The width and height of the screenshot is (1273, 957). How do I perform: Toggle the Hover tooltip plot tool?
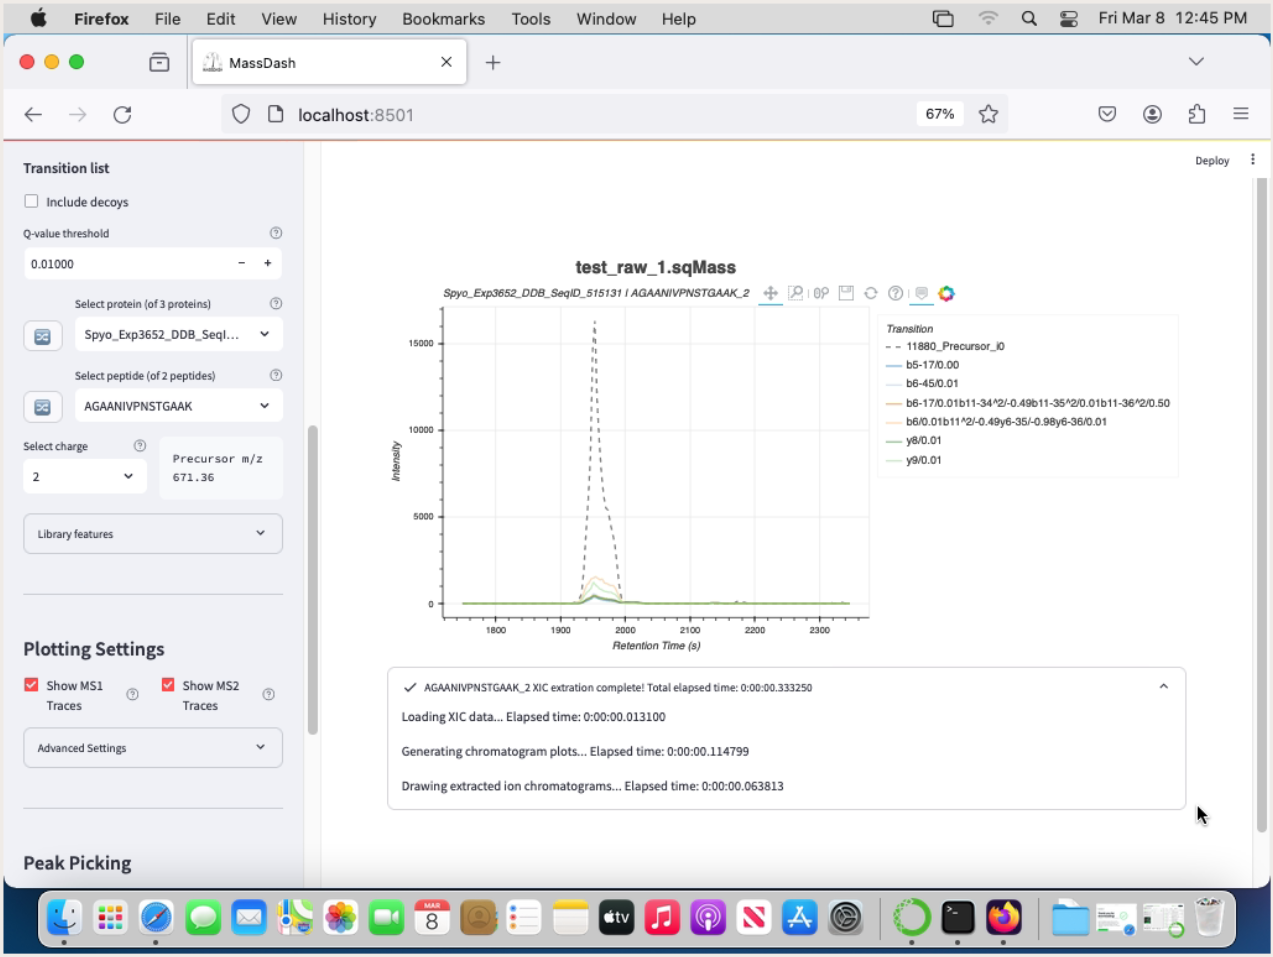(922, 293)
